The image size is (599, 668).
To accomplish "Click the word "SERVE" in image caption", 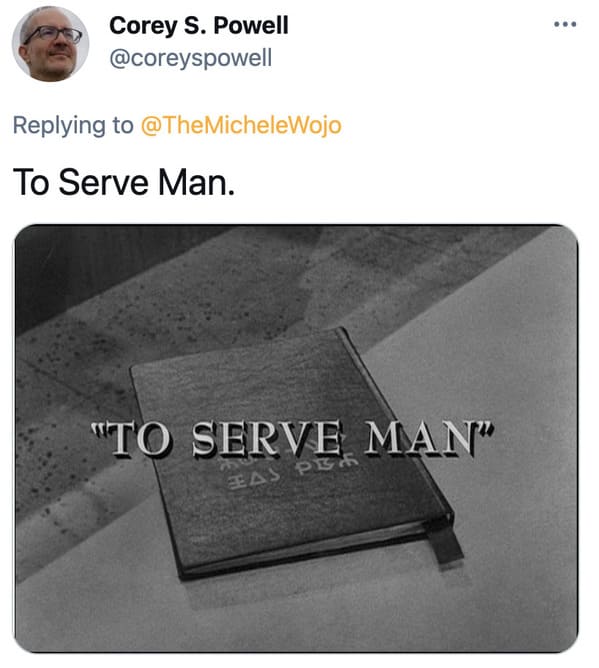I will 267,438.
